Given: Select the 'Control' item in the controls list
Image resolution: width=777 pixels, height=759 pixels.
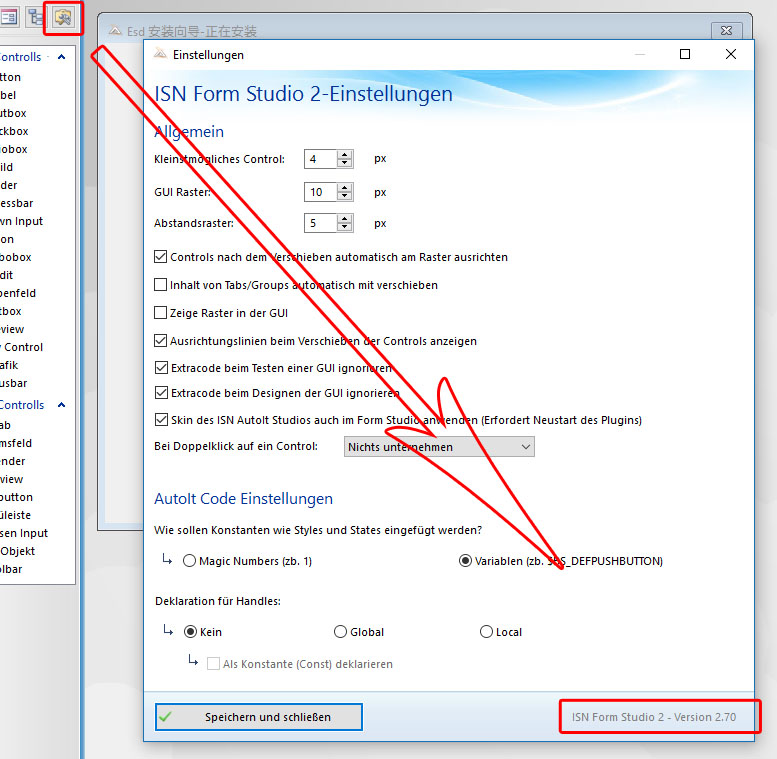Looking at the screenshot, I should 21,347.
